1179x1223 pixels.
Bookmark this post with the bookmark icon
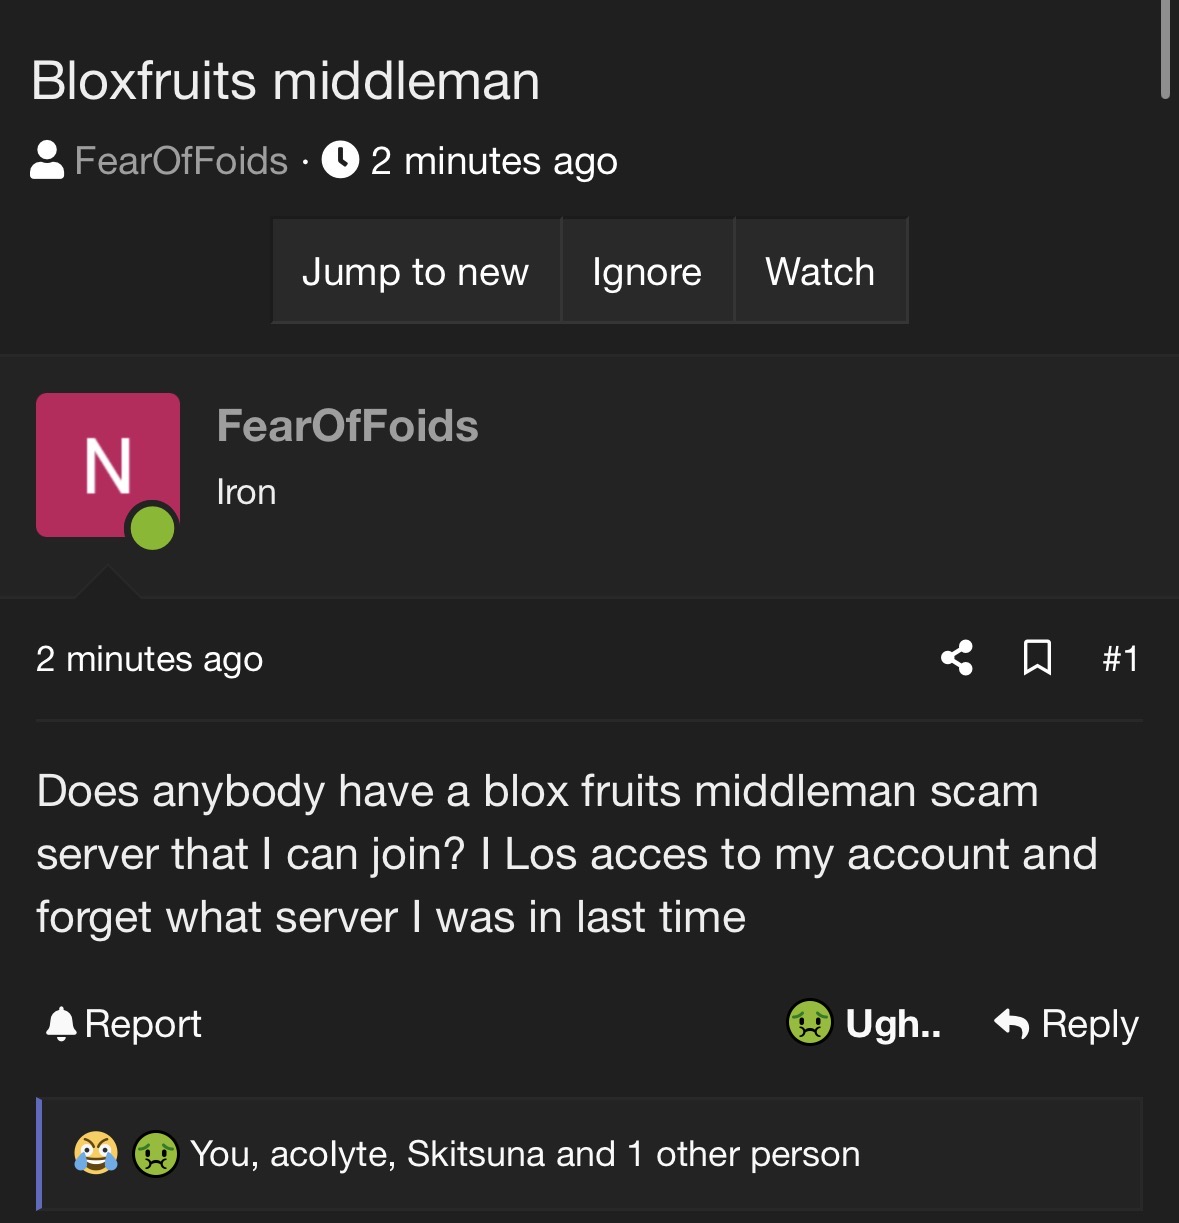1037,658
